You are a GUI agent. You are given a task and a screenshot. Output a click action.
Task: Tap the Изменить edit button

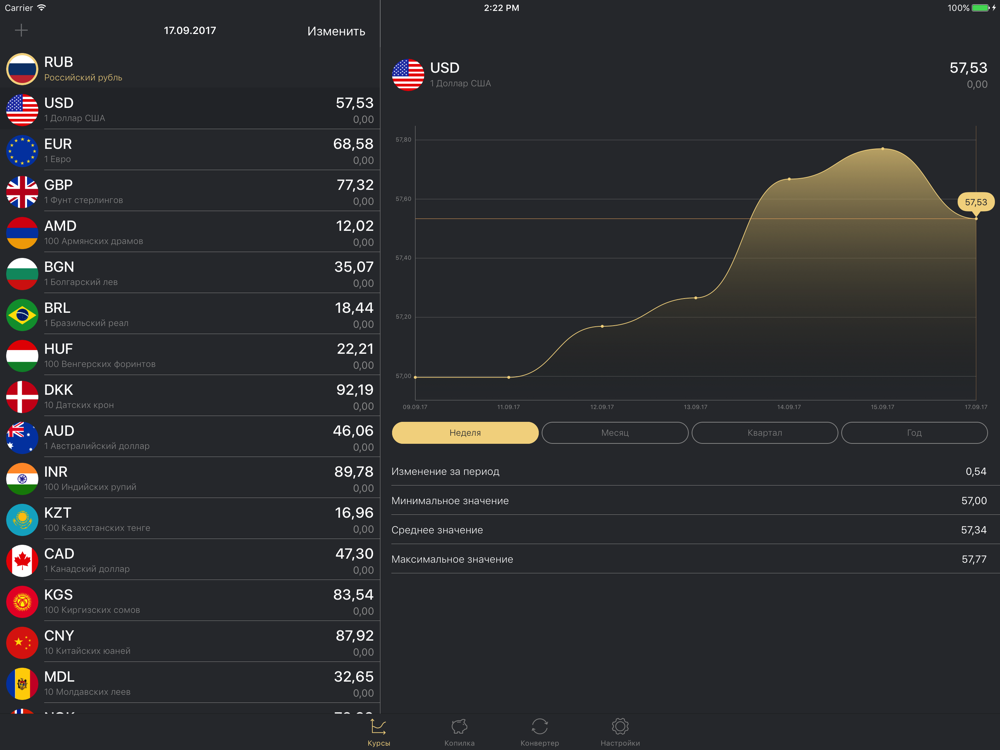pos(336,31)
